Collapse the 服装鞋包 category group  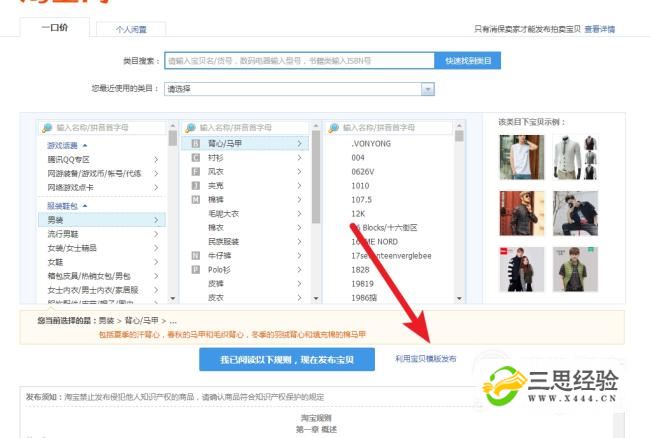coord(84,205)
